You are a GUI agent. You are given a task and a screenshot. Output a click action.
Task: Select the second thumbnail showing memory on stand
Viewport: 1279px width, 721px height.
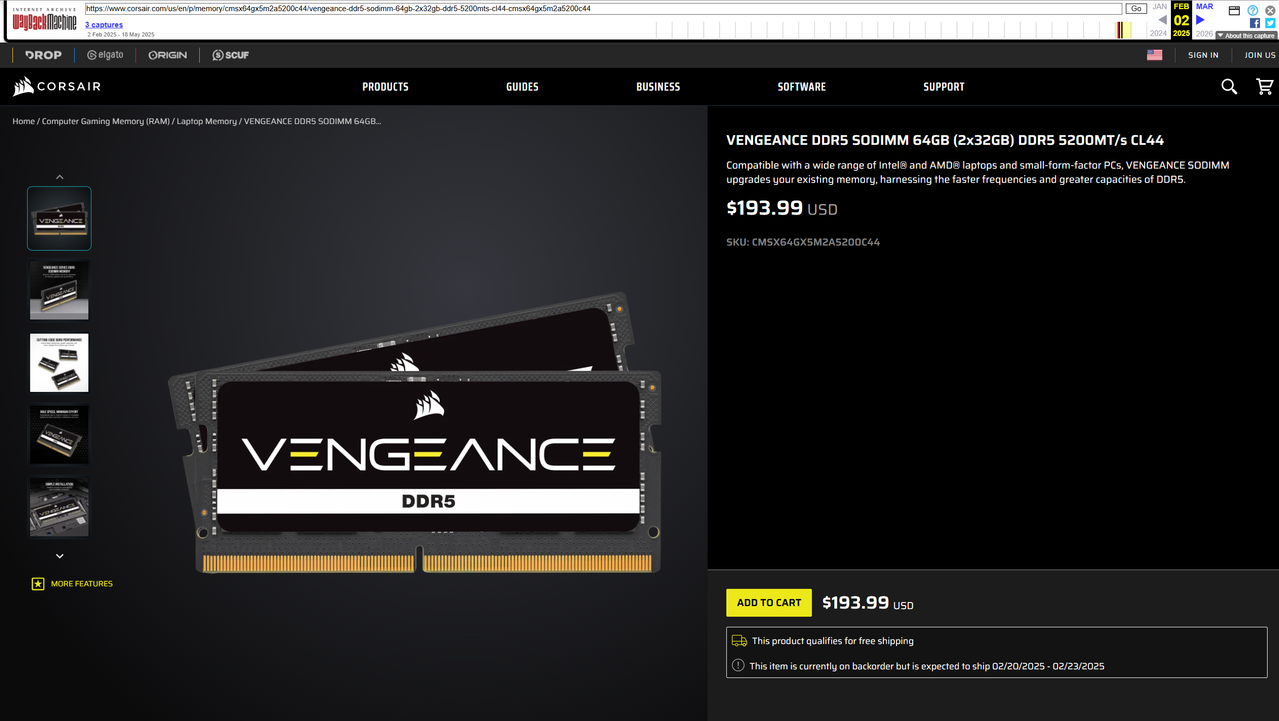tap(59, 290)
